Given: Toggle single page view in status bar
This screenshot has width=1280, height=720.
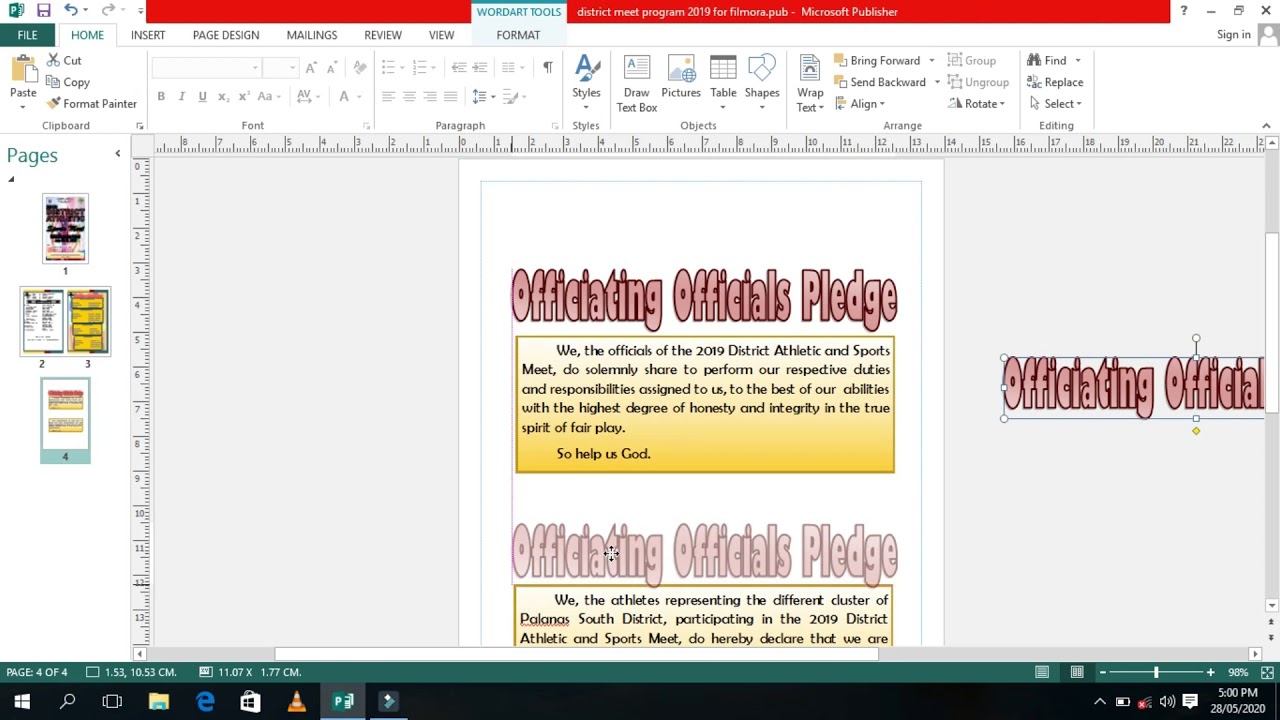Looking at the screenshot, I should [1042, 672].
